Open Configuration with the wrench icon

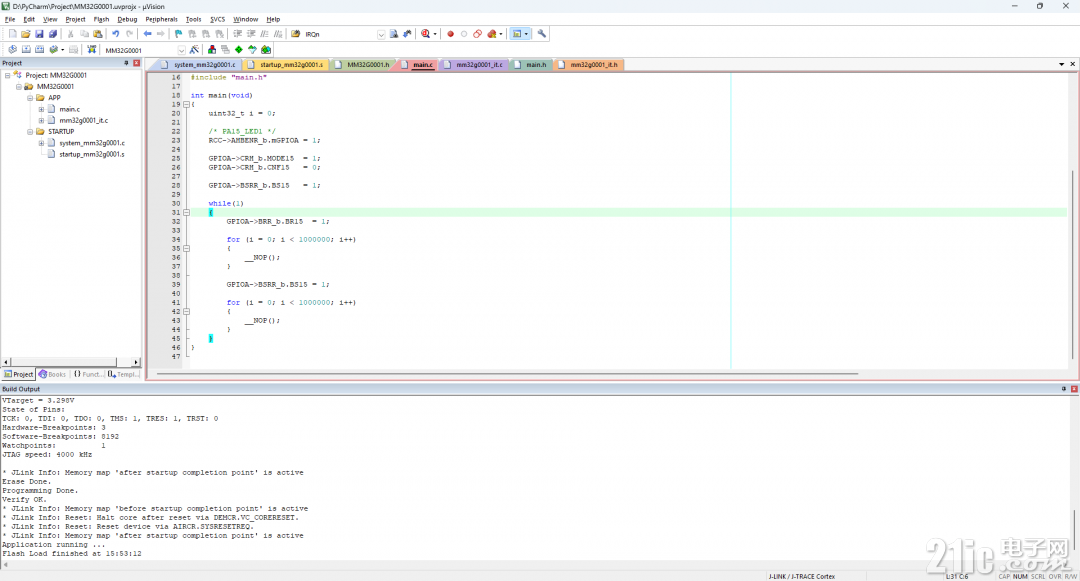(541, 34)
